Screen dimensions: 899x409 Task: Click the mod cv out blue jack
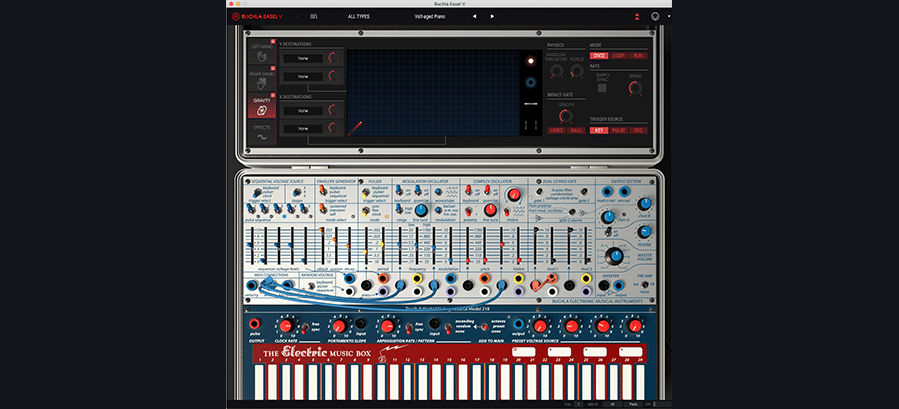click(x=606, y=192)
